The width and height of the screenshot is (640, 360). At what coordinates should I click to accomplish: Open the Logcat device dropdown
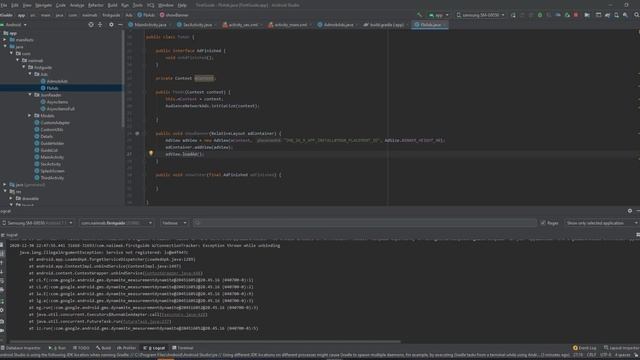point(37,223)
